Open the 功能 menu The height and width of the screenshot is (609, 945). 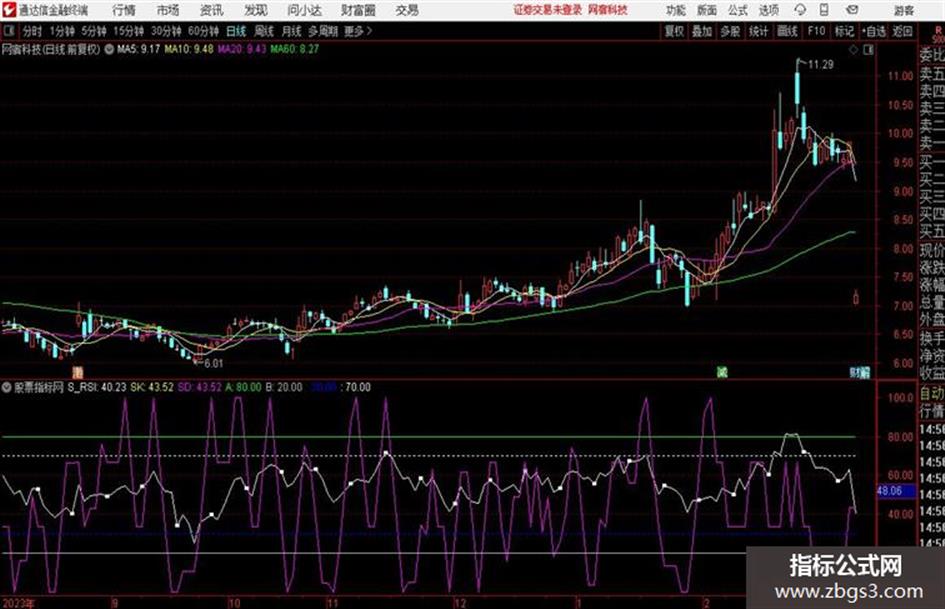[x=676, y=10]
